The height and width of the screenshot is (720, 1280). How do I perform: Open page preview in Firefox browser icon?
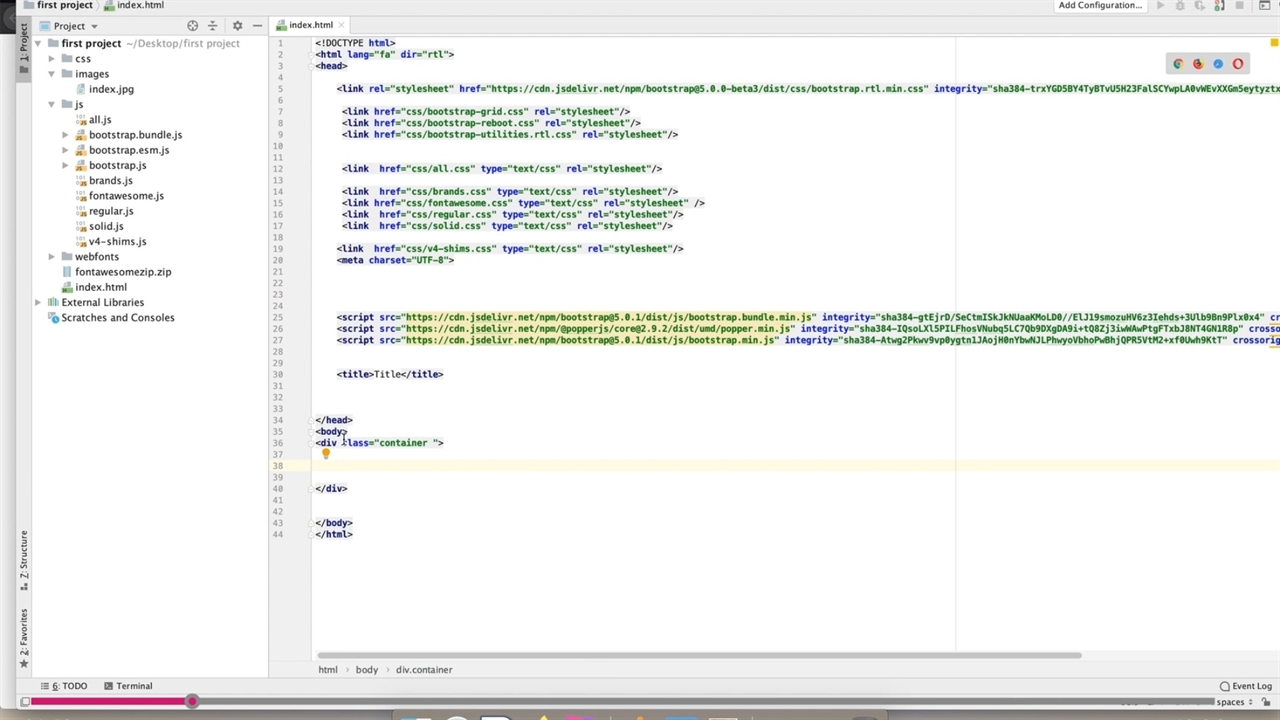tap(1198, 64)
